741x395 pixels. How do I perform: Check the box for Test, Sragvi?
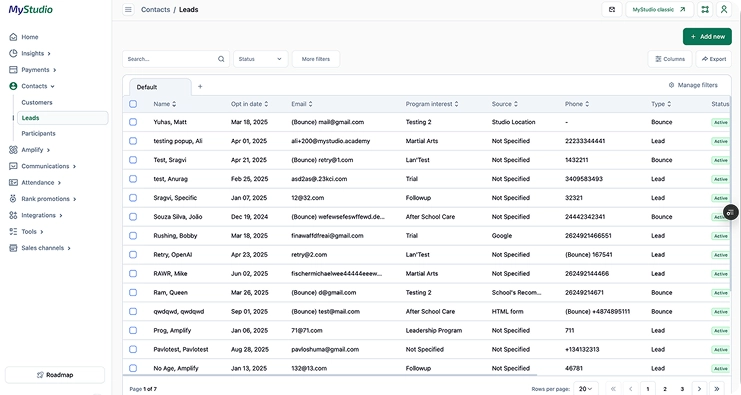[x=133, y=160]
